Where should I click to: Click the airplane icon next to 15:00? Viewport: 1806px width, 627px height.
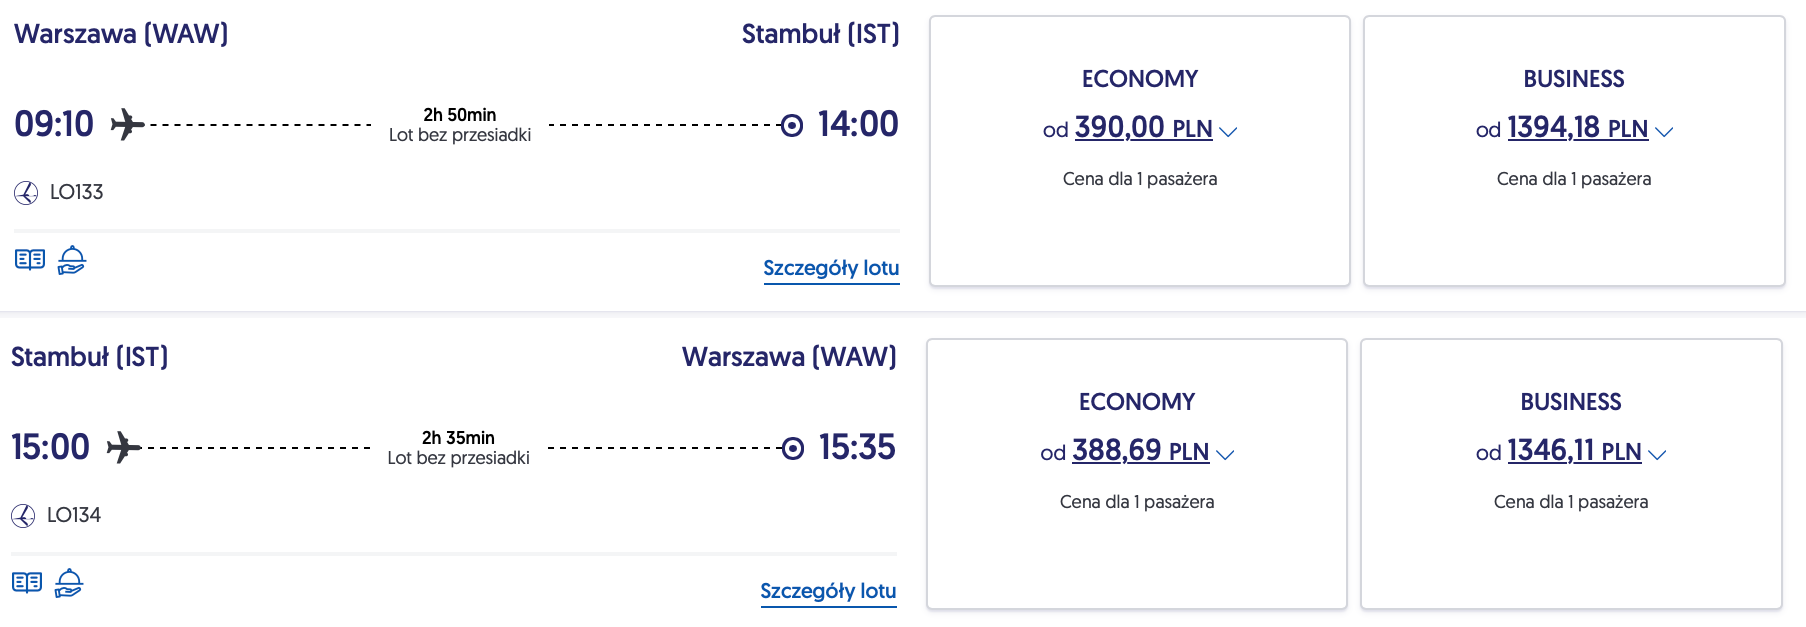pyautogui.click(x=124, y=448)
